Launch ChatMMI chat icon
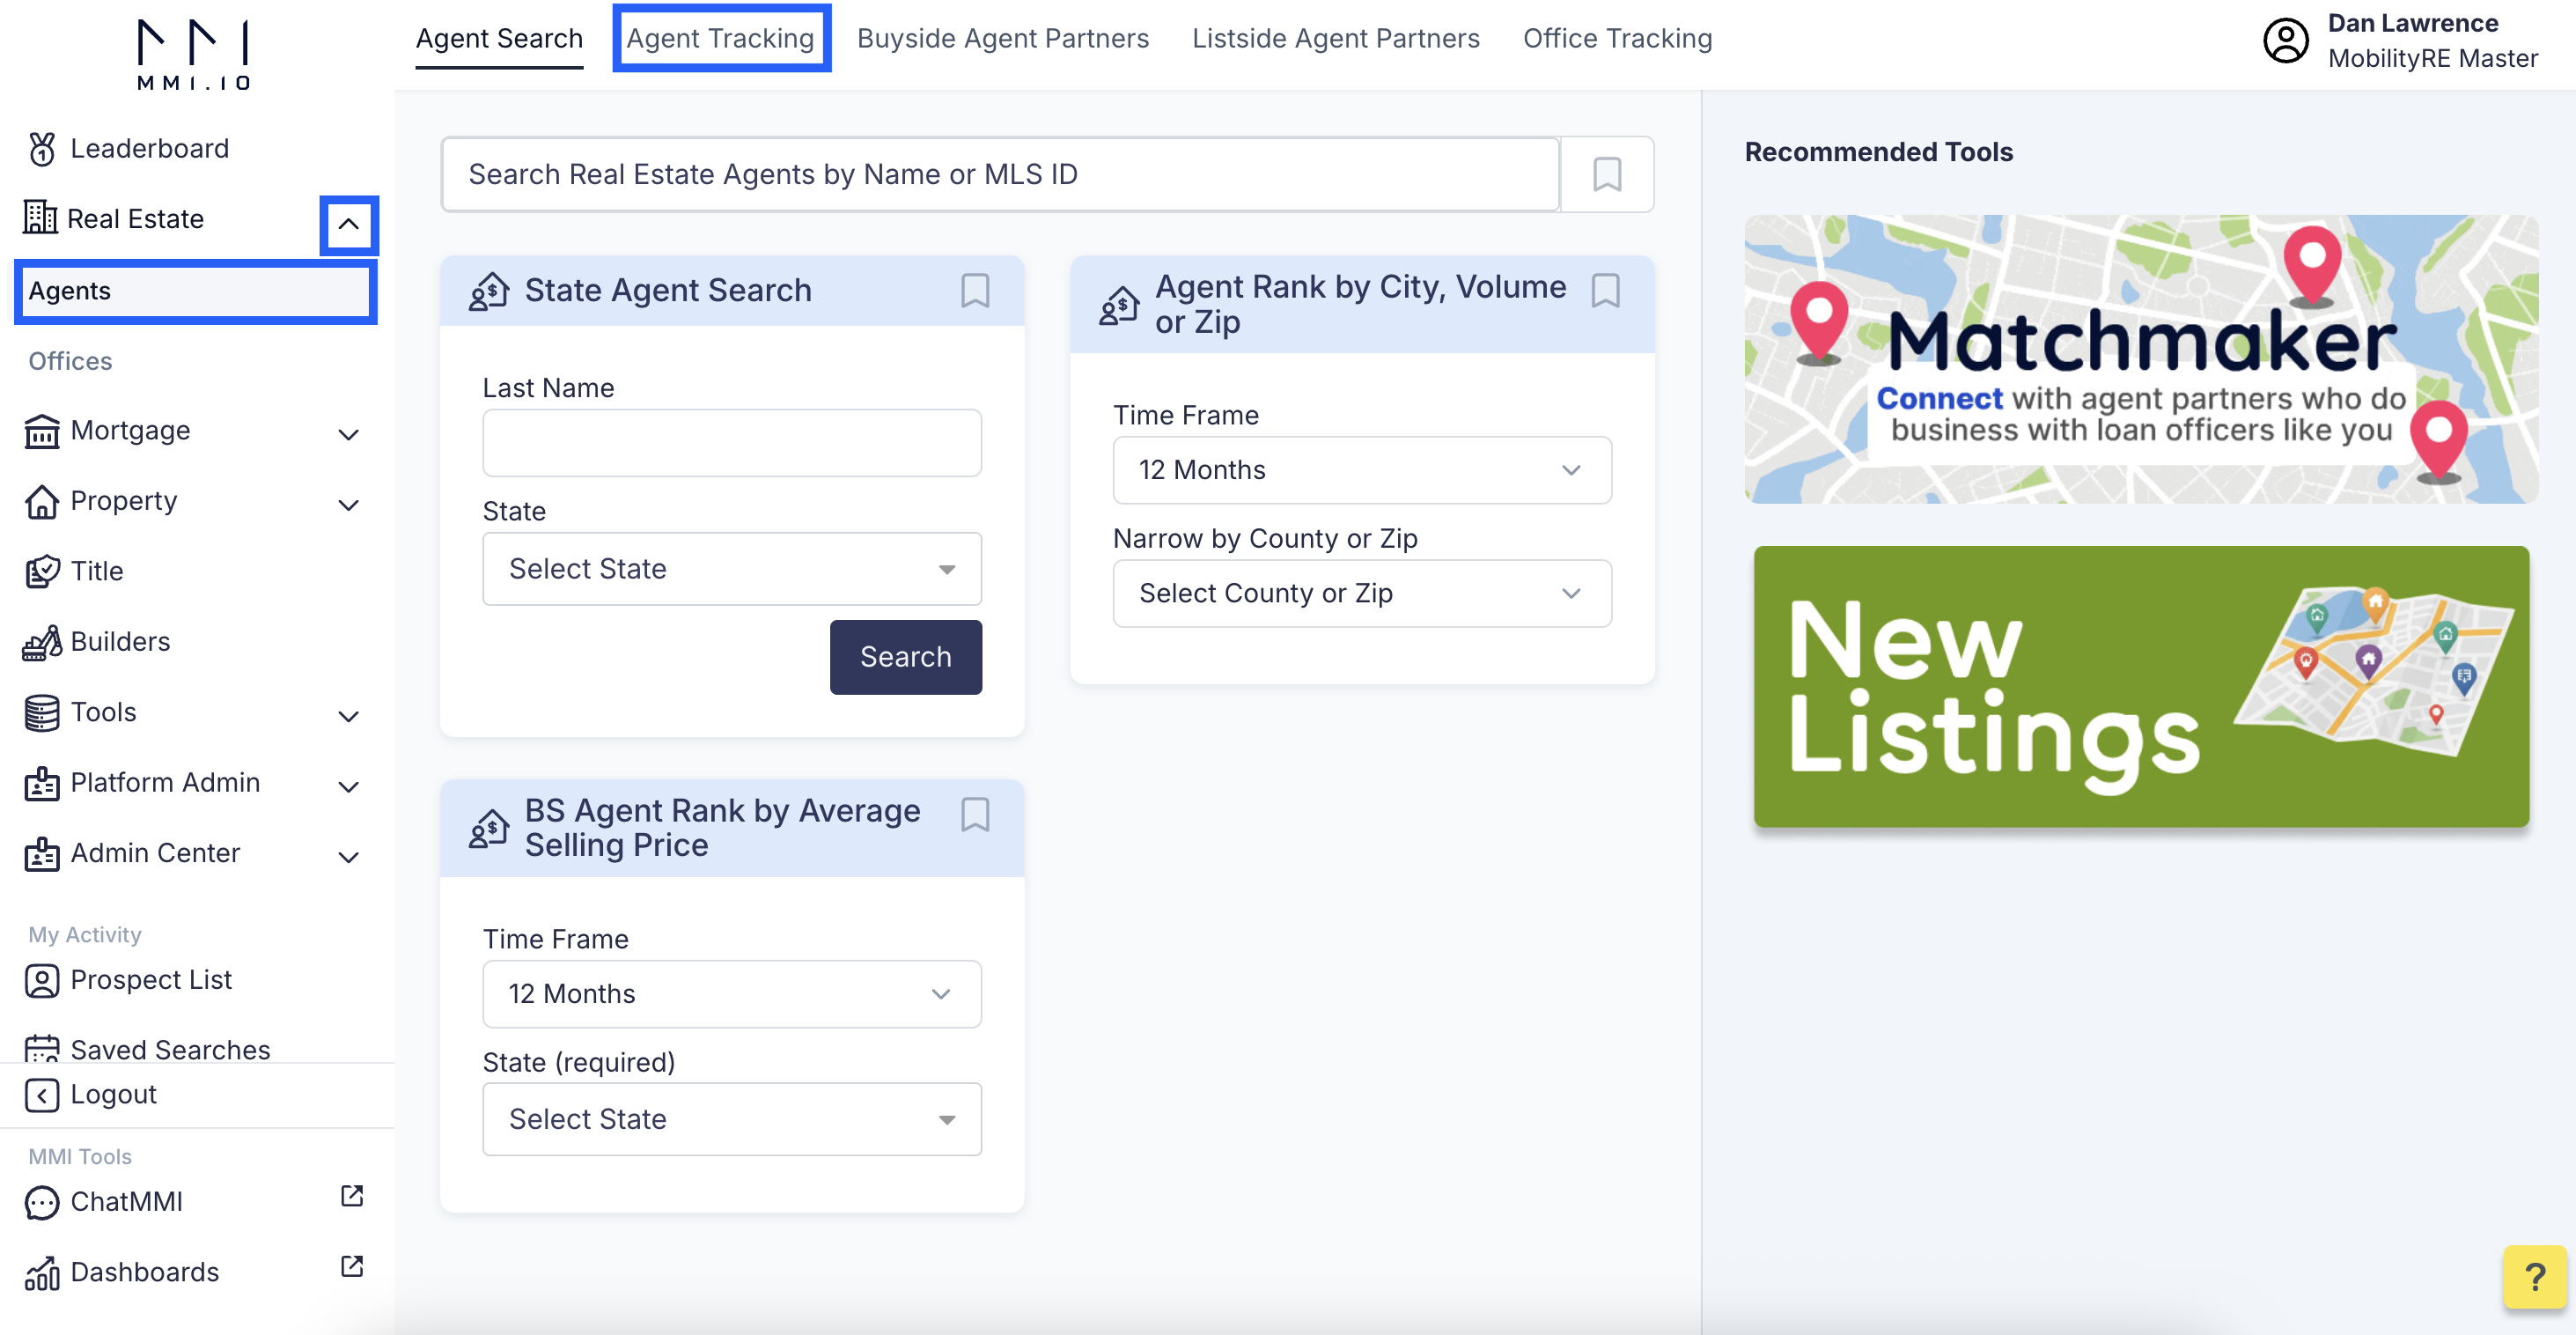2576x1335 pixels. click(x=41, y=1202)
